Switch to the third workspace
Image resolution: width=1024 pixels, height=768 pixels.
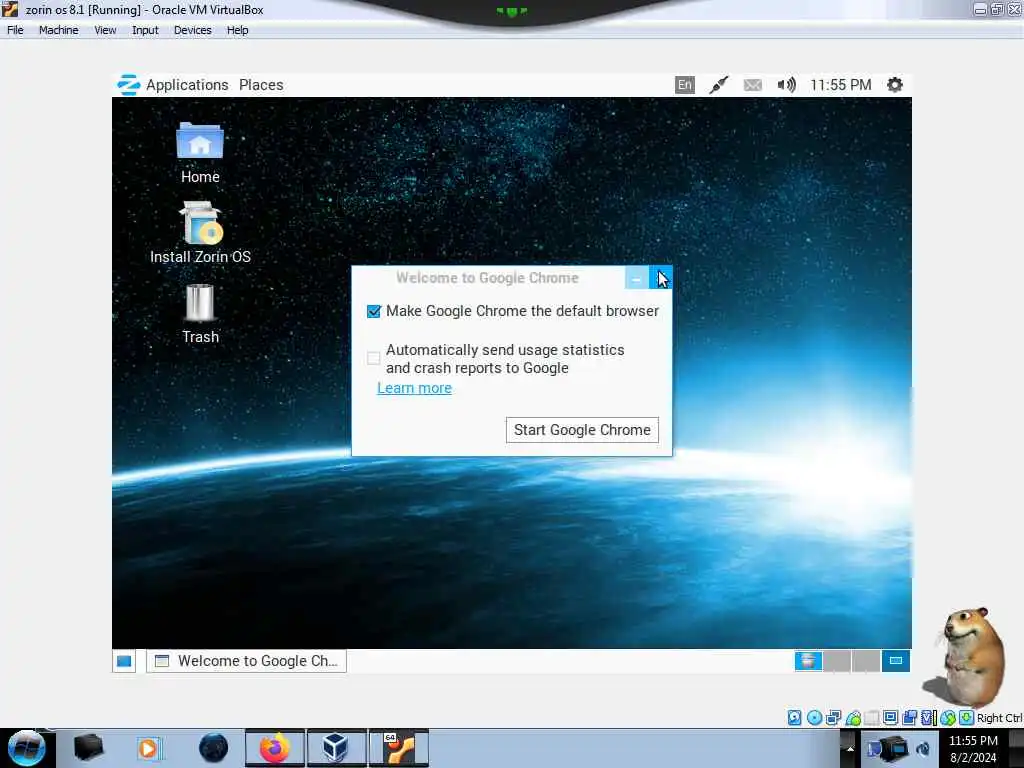pyautogui.click(x=866, y=661)
